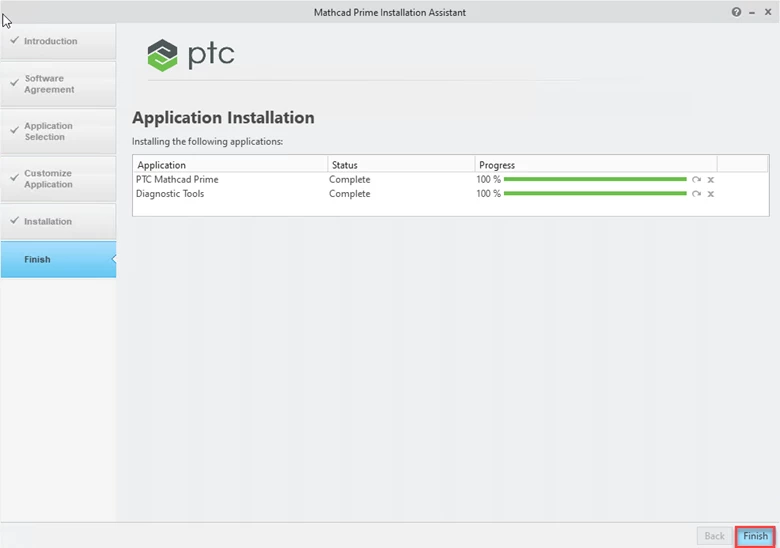The width and height of the screenshot is (780, 548).
Task: Click the Progress column header
Action: [596, 165]
